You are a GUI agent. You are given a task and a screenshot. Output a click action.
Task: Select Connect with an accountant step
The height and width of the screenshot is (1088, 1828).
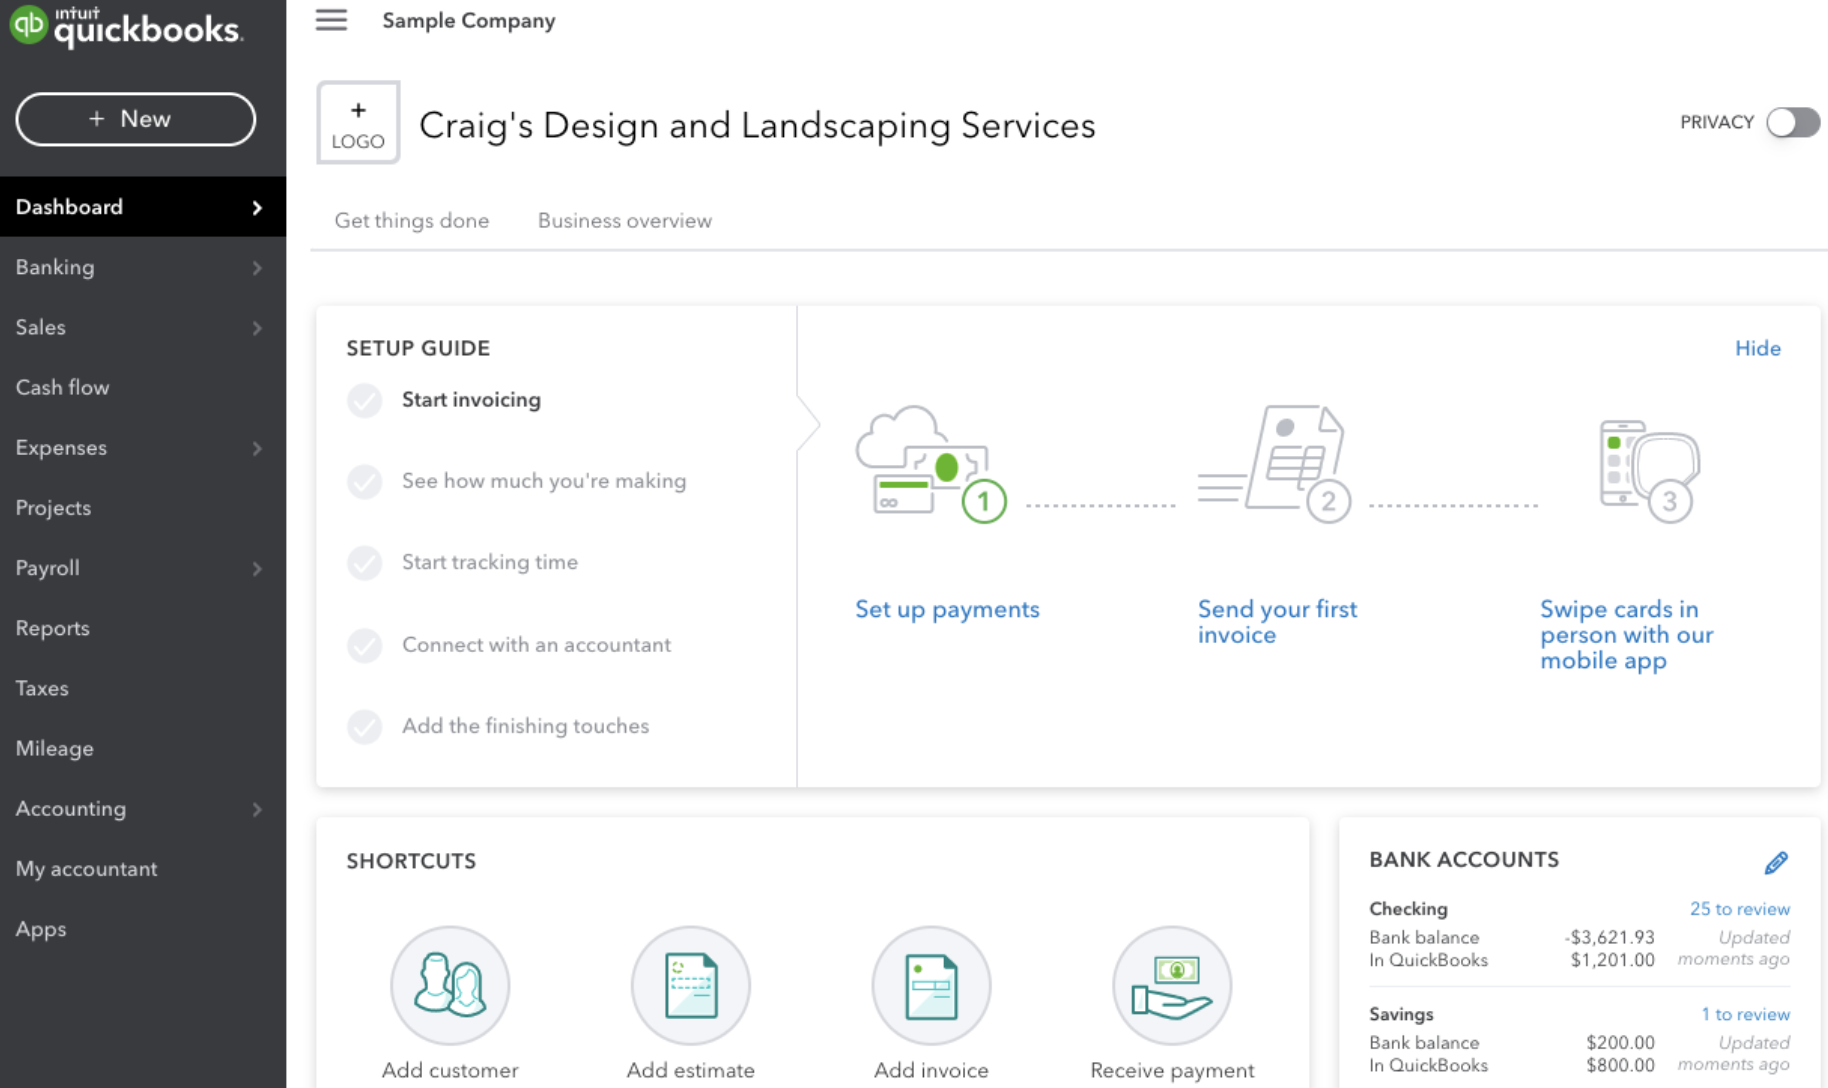tap(536, 645)
